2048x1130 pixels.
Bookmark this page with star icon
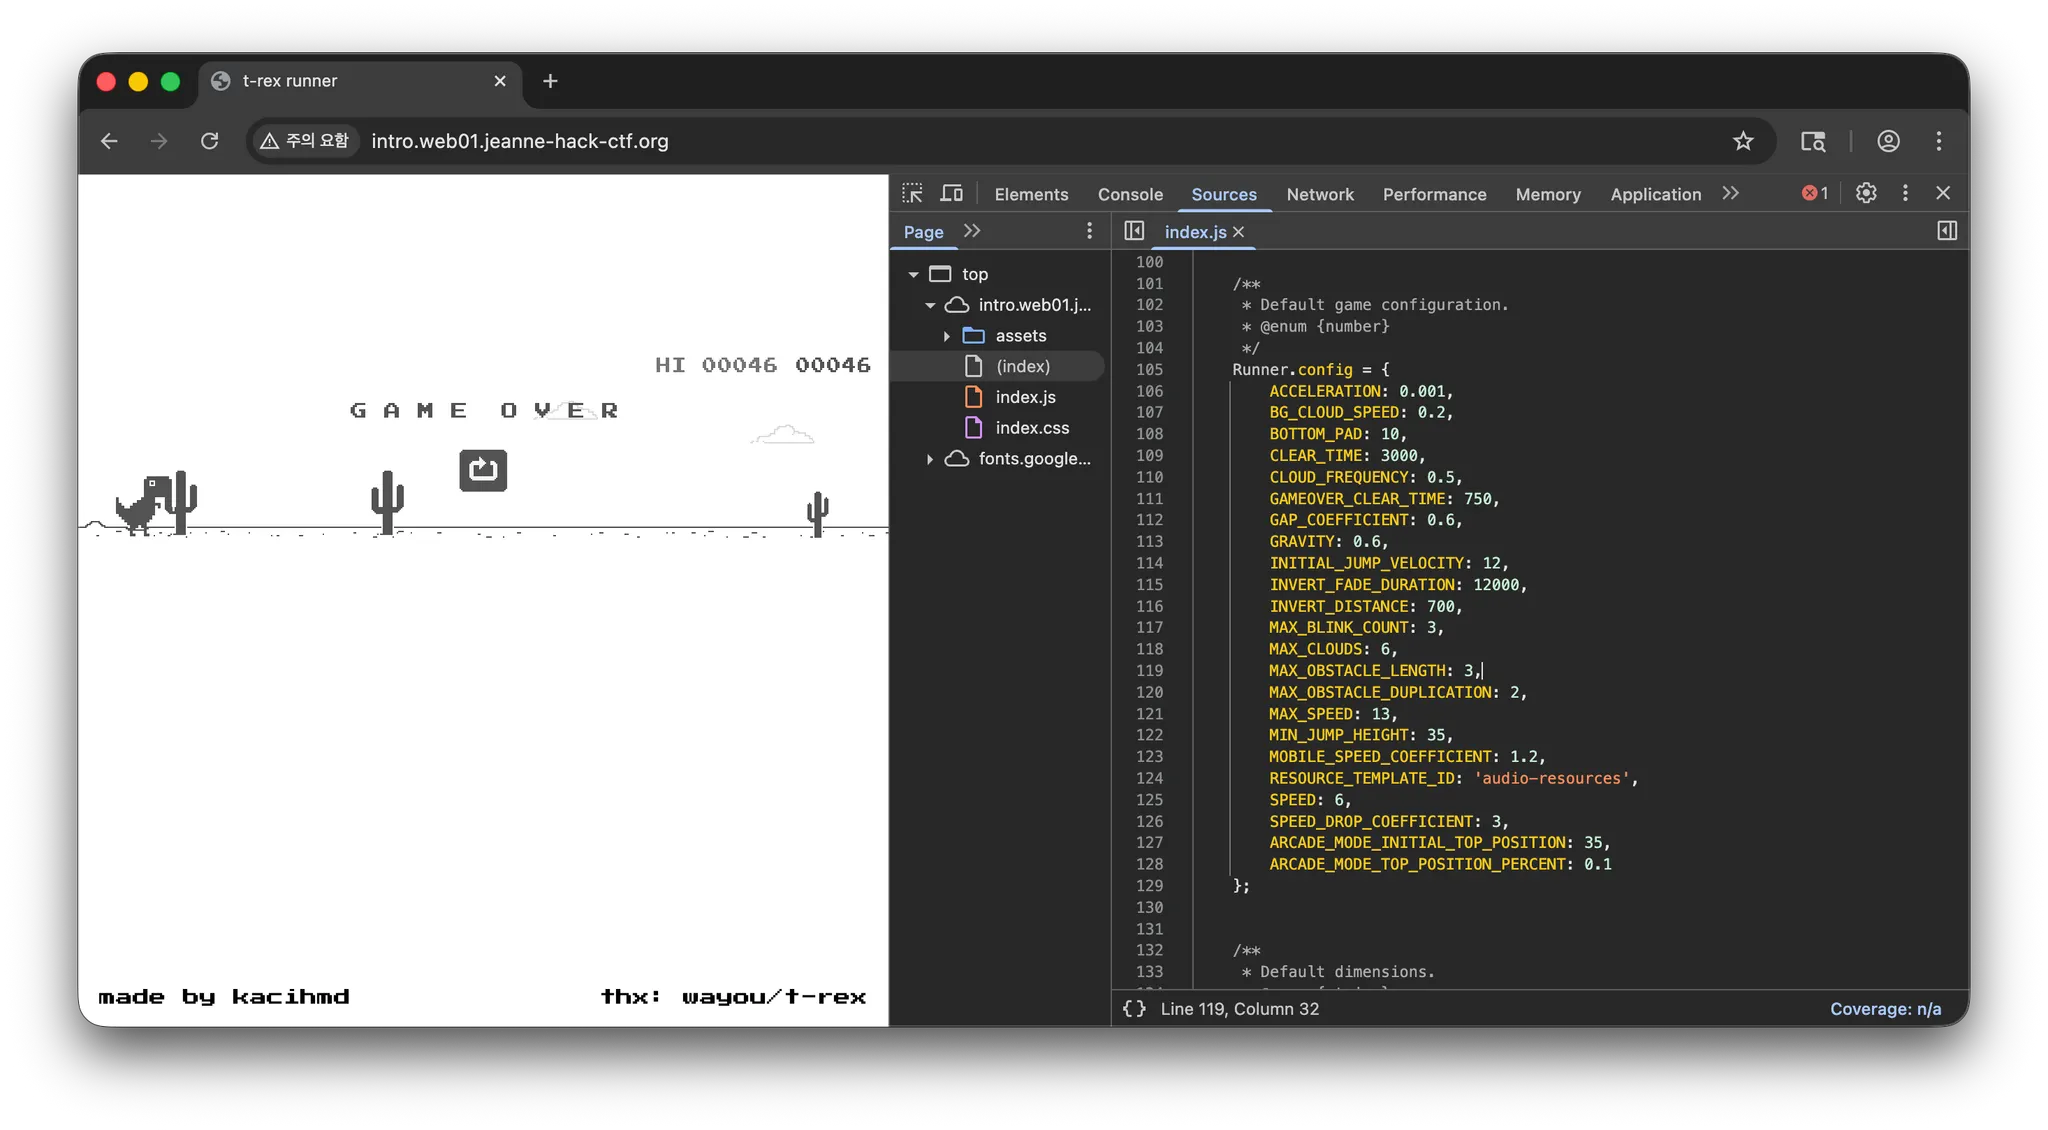tap(1743, 141)
